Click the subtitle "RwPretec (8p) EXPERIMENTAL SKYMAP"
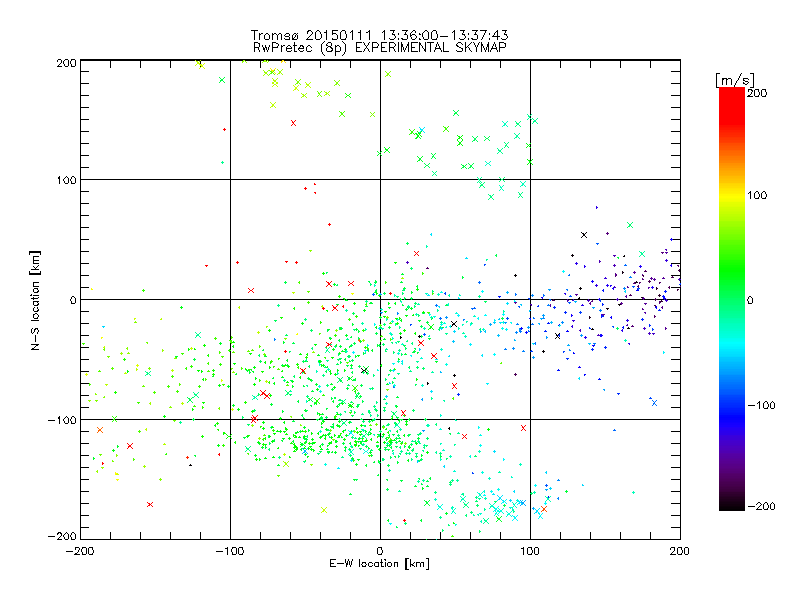800x600 pixels. (380, 47)
